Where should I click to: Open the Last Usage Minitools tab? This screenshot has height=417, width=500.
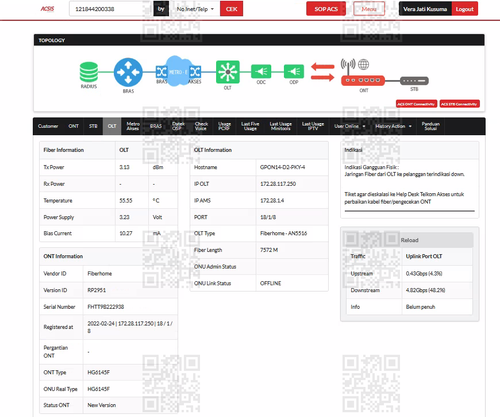281,126
